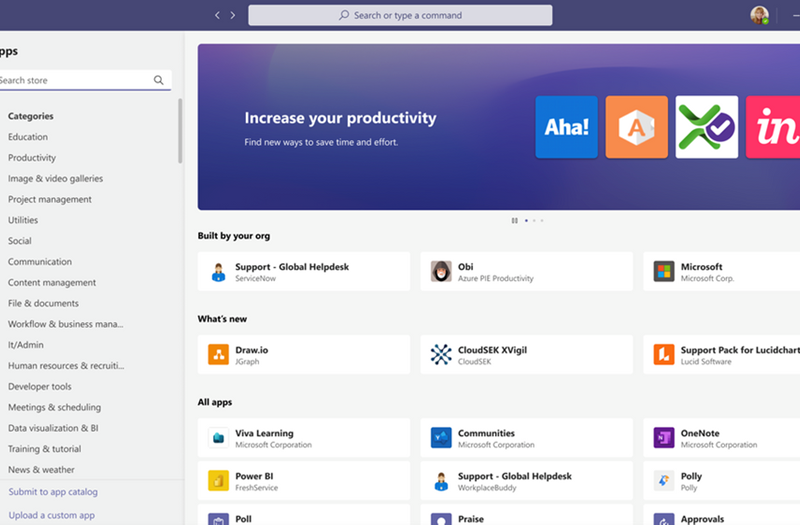Viewport: 800px width, 525px height.
Task: Select File & documents category
Action: click(43, 303)
